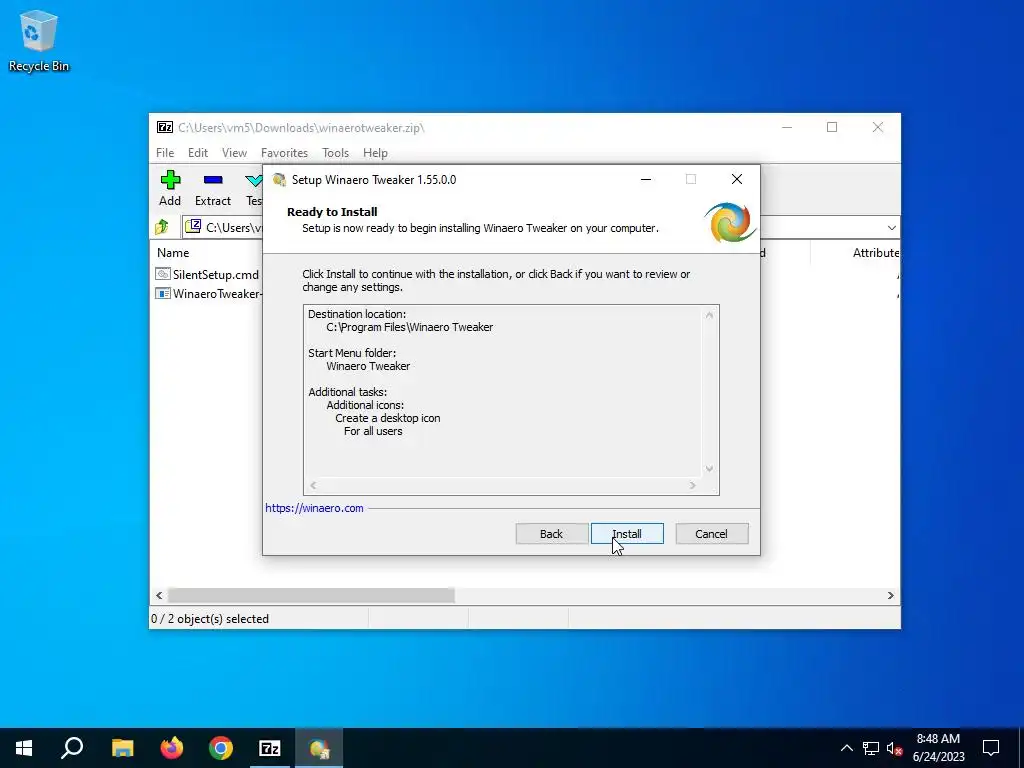Viewport: 1024px width, 768px height.
Task: Click the setup window title icon
Action: [x=280, y=180]
